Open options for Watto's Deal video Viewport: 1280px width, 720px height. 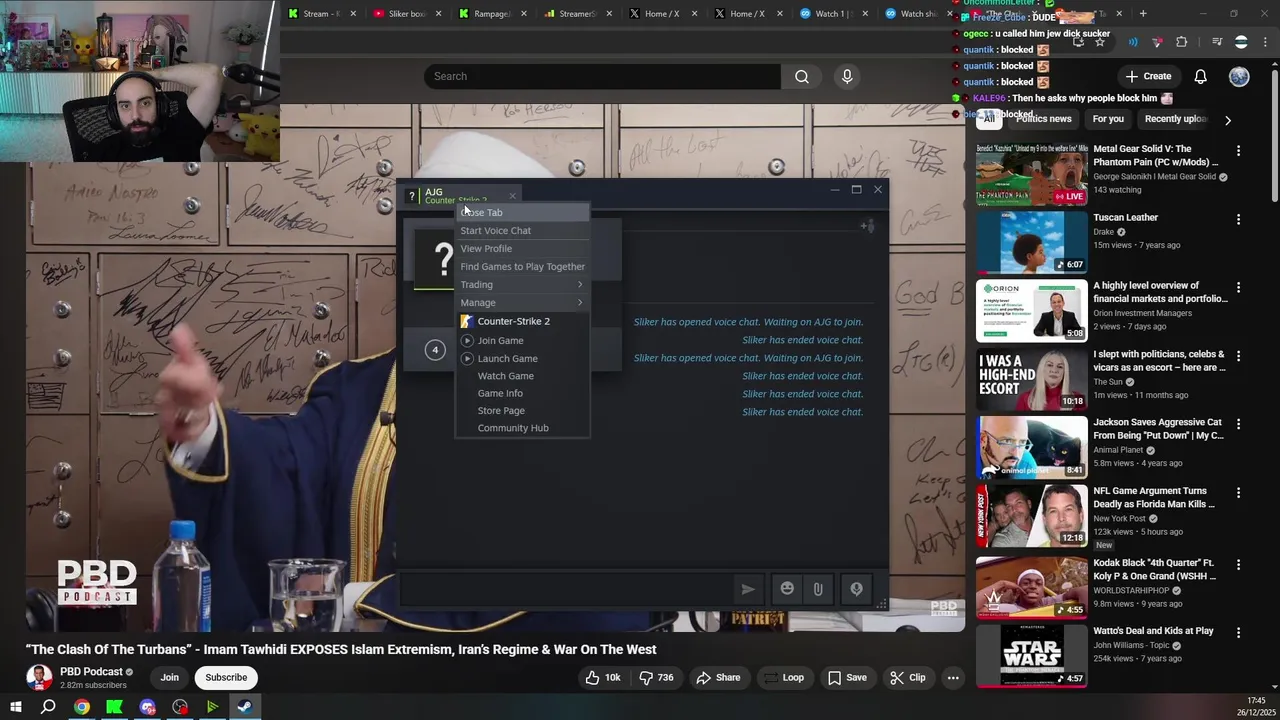click(1238, 633)
